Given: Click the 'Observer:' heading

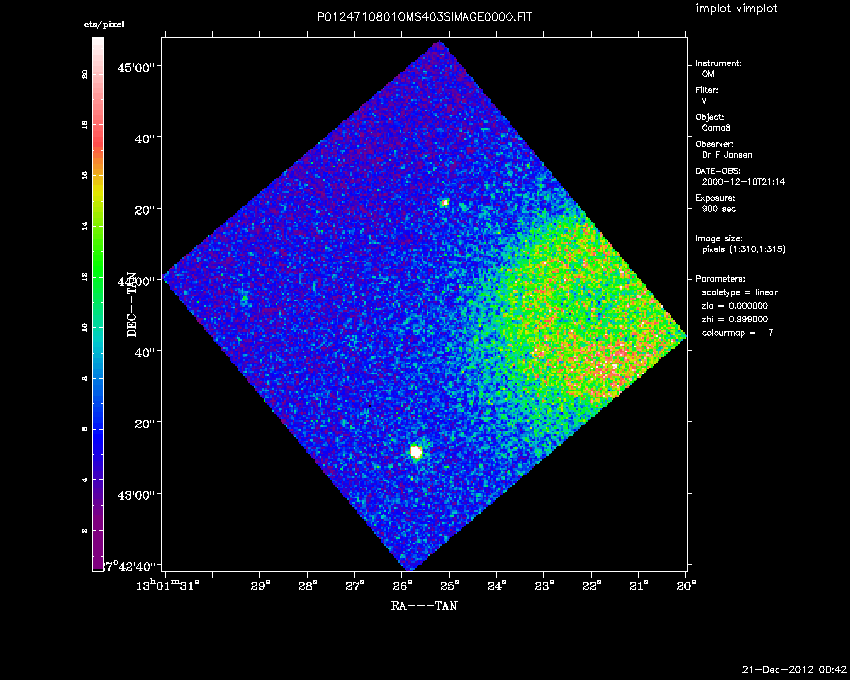Looking at the screenshot, I should pos(714,144).
